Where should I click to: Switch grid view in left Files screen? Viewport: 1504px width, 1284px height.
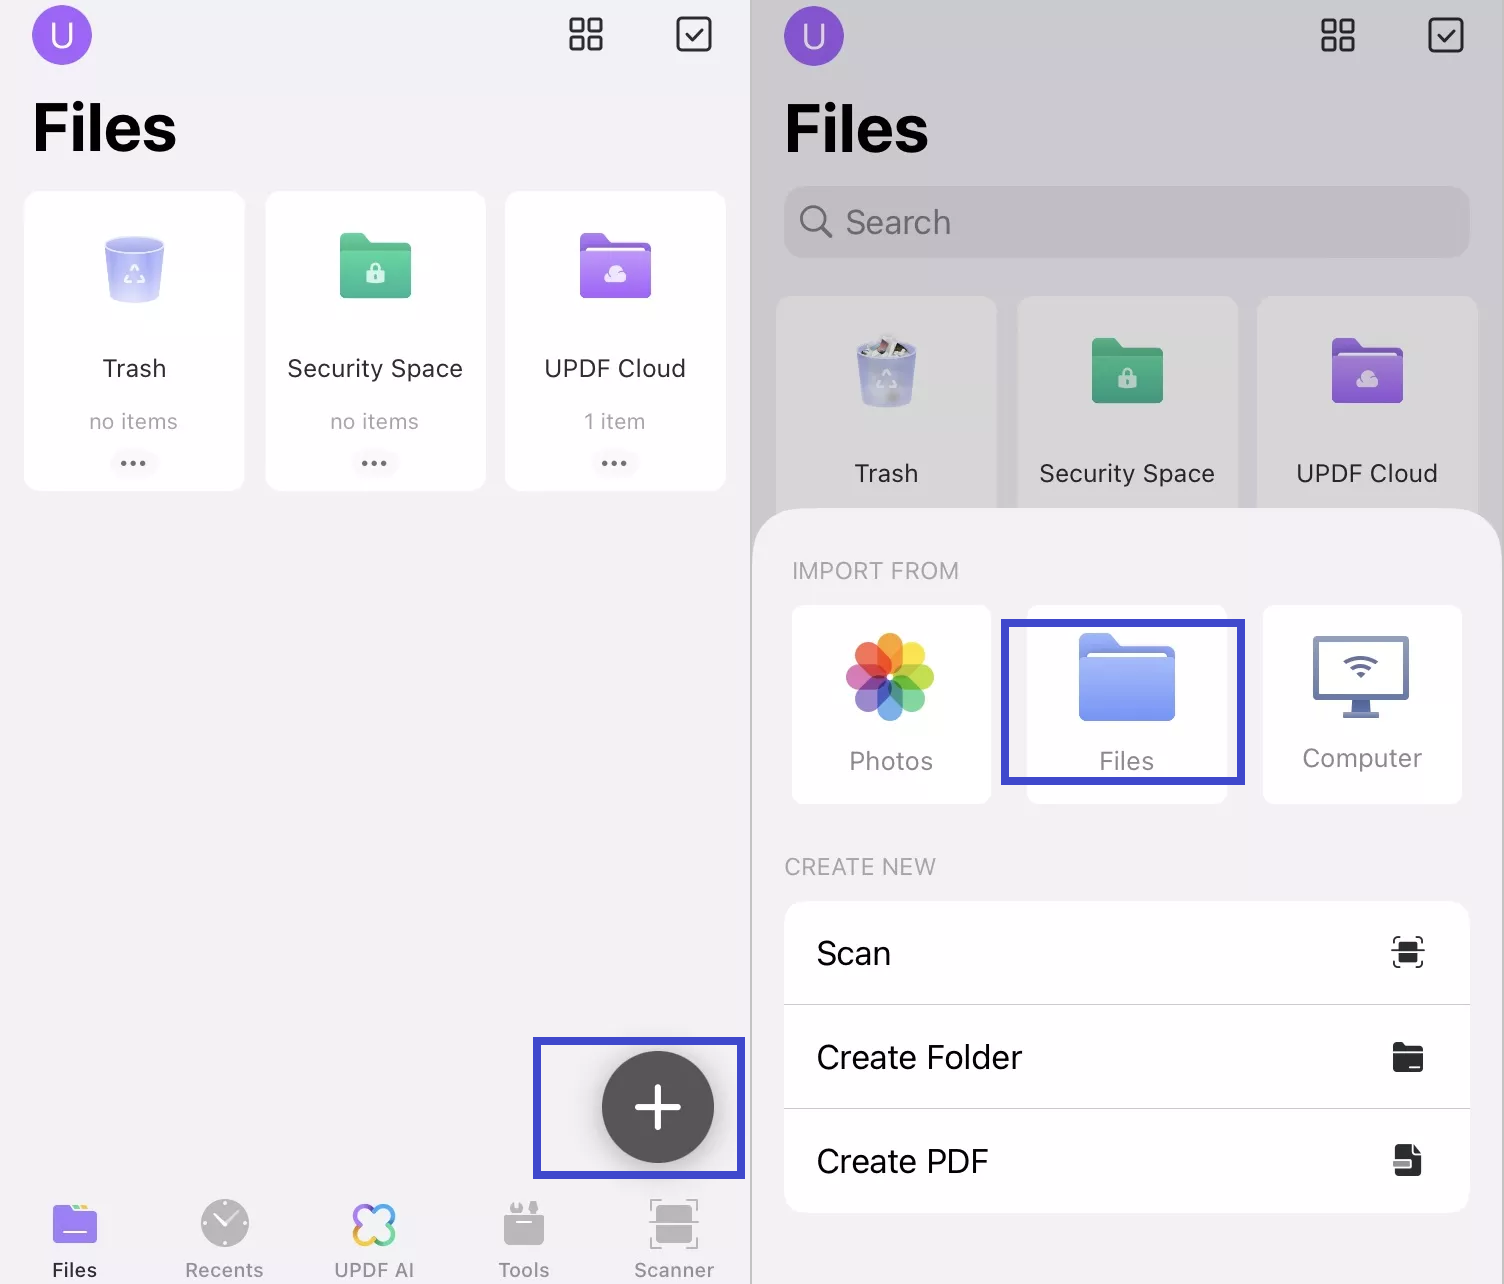586,34
